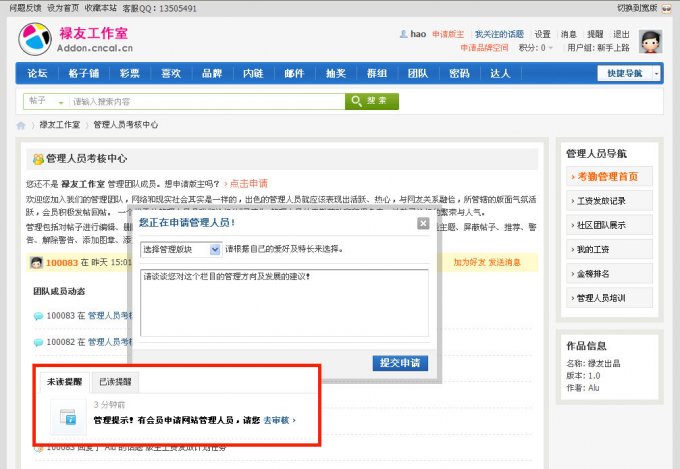Click the 退出 link
Image resolution: width=680 pixels, height=469 pixels.
(621, 34)
